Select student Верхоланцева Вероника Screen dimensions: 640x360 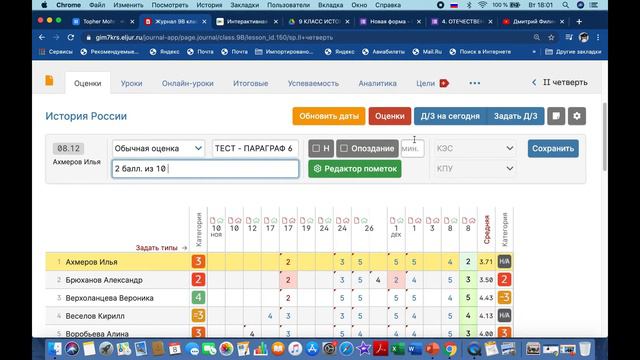(x=109, y=298)
